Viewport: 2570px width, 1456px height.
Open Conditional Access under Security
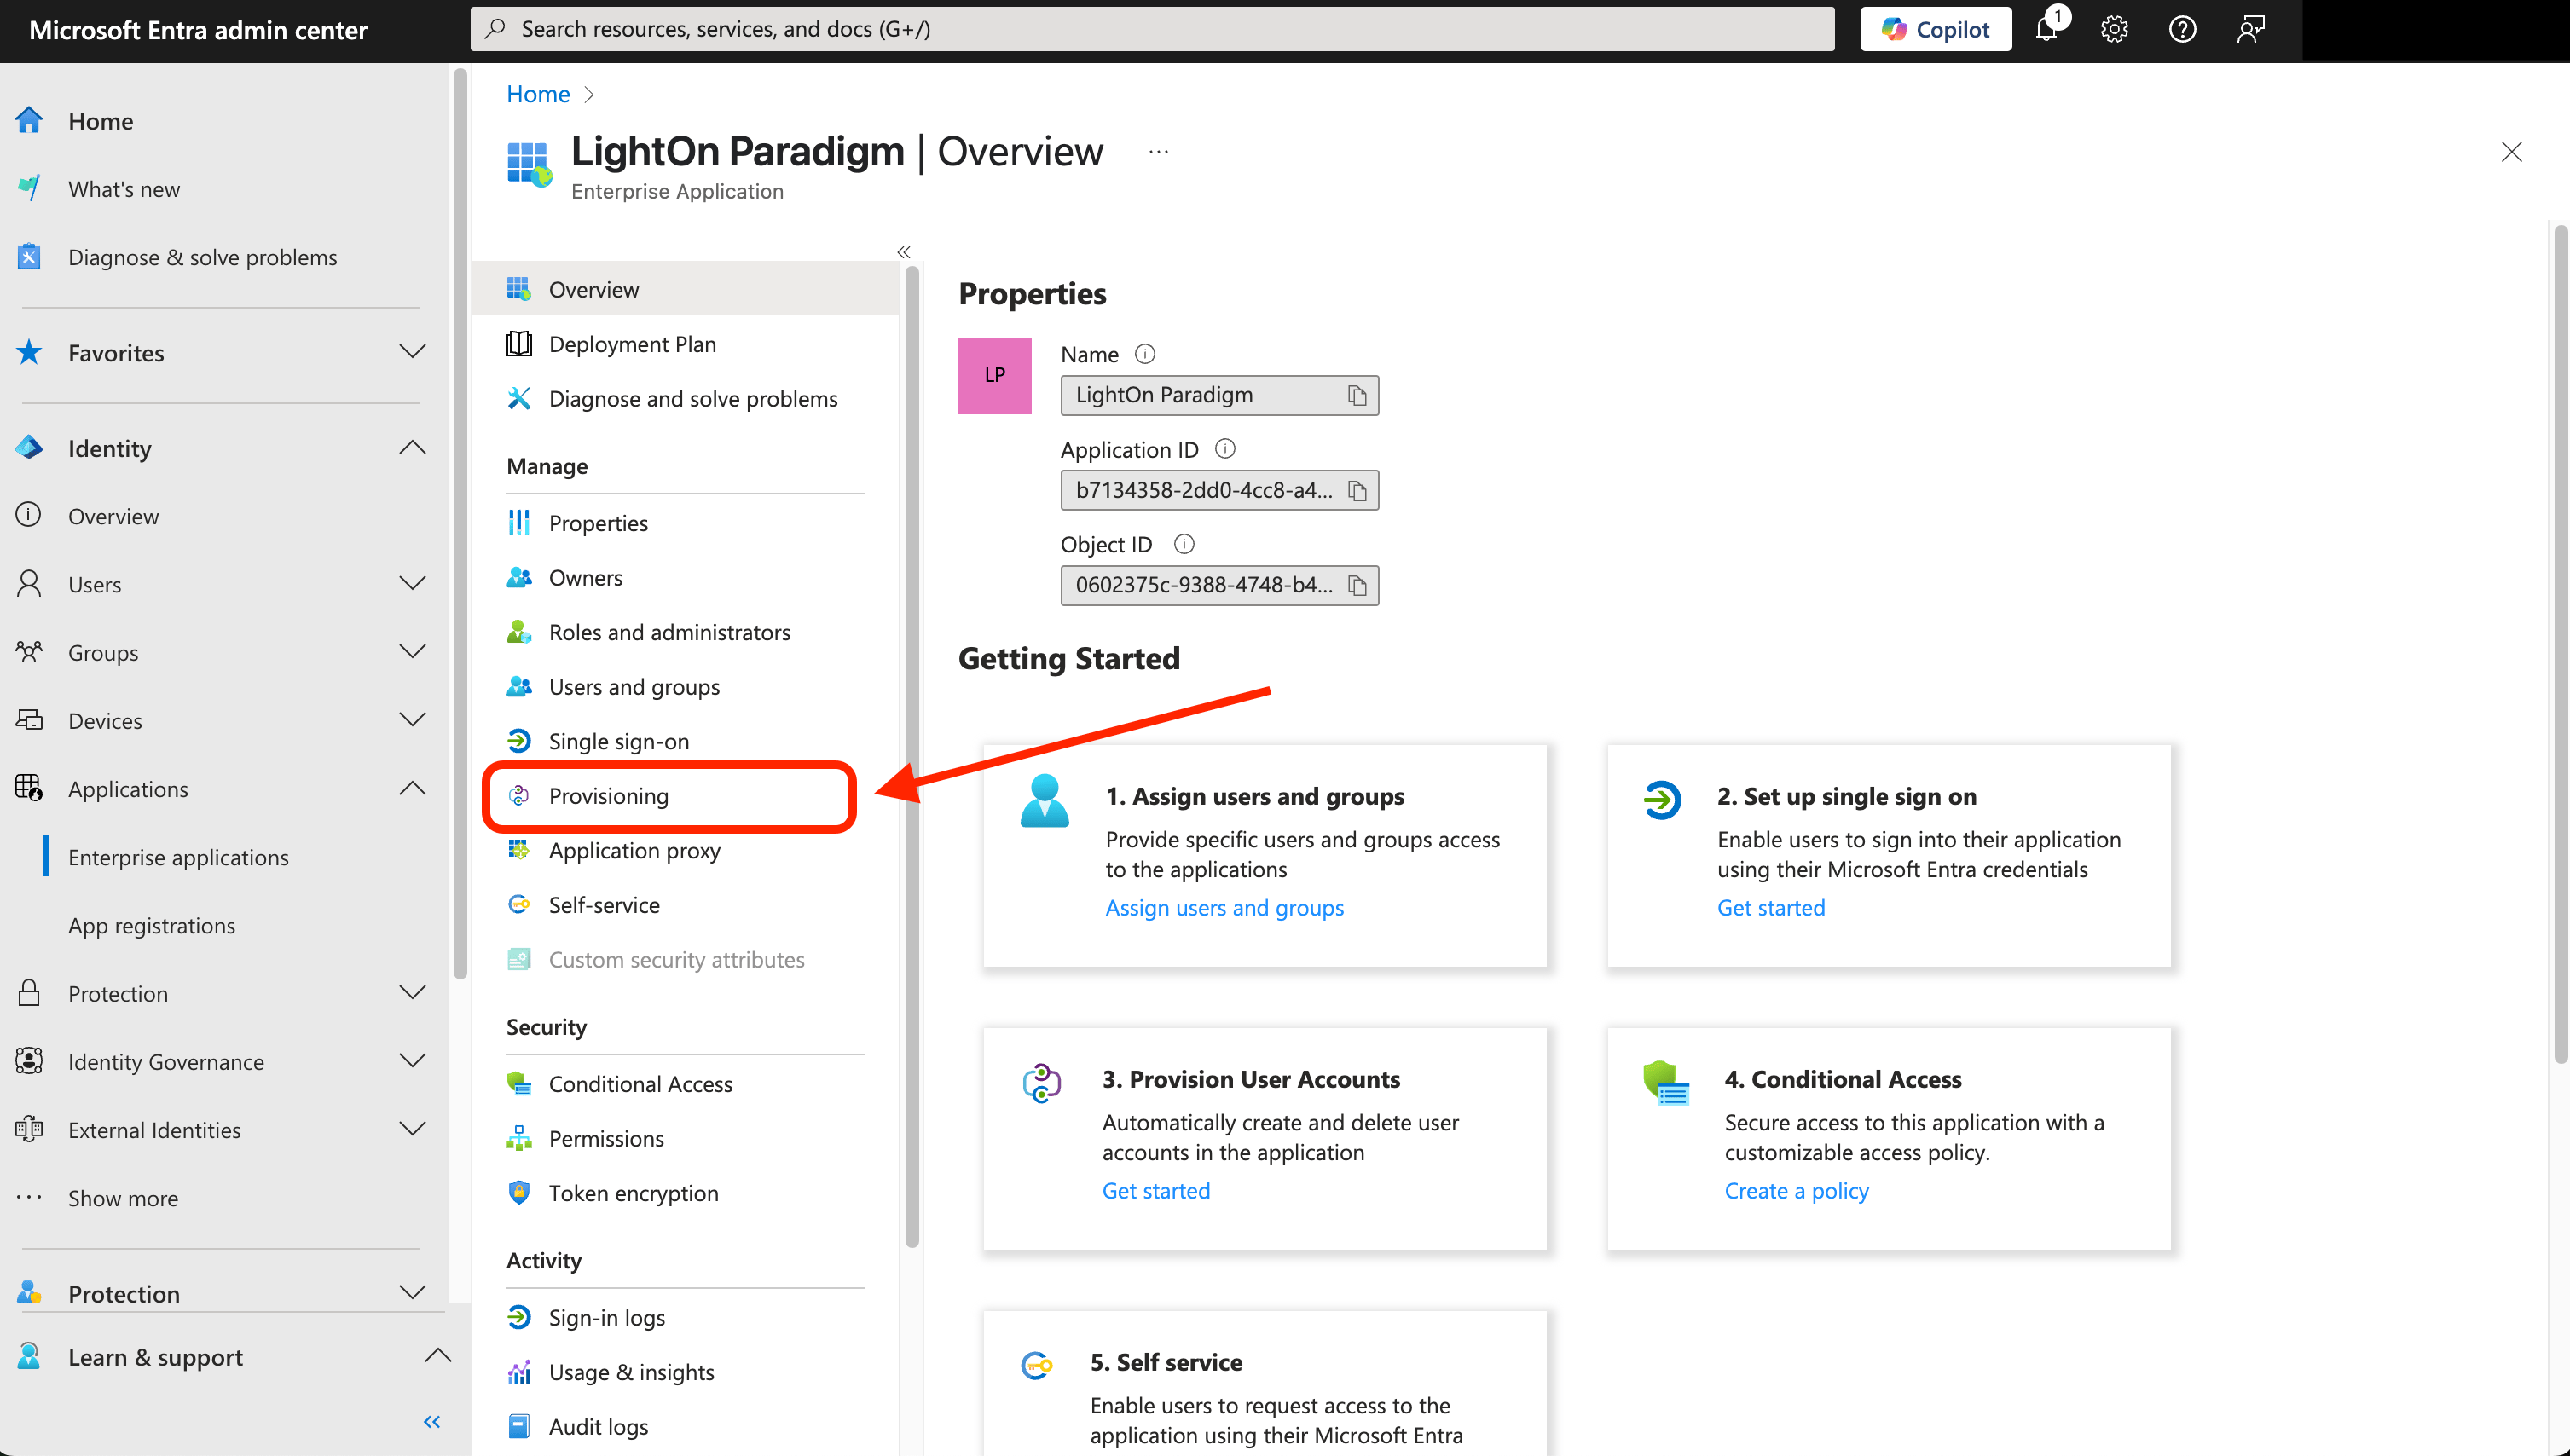(640, 1084)
